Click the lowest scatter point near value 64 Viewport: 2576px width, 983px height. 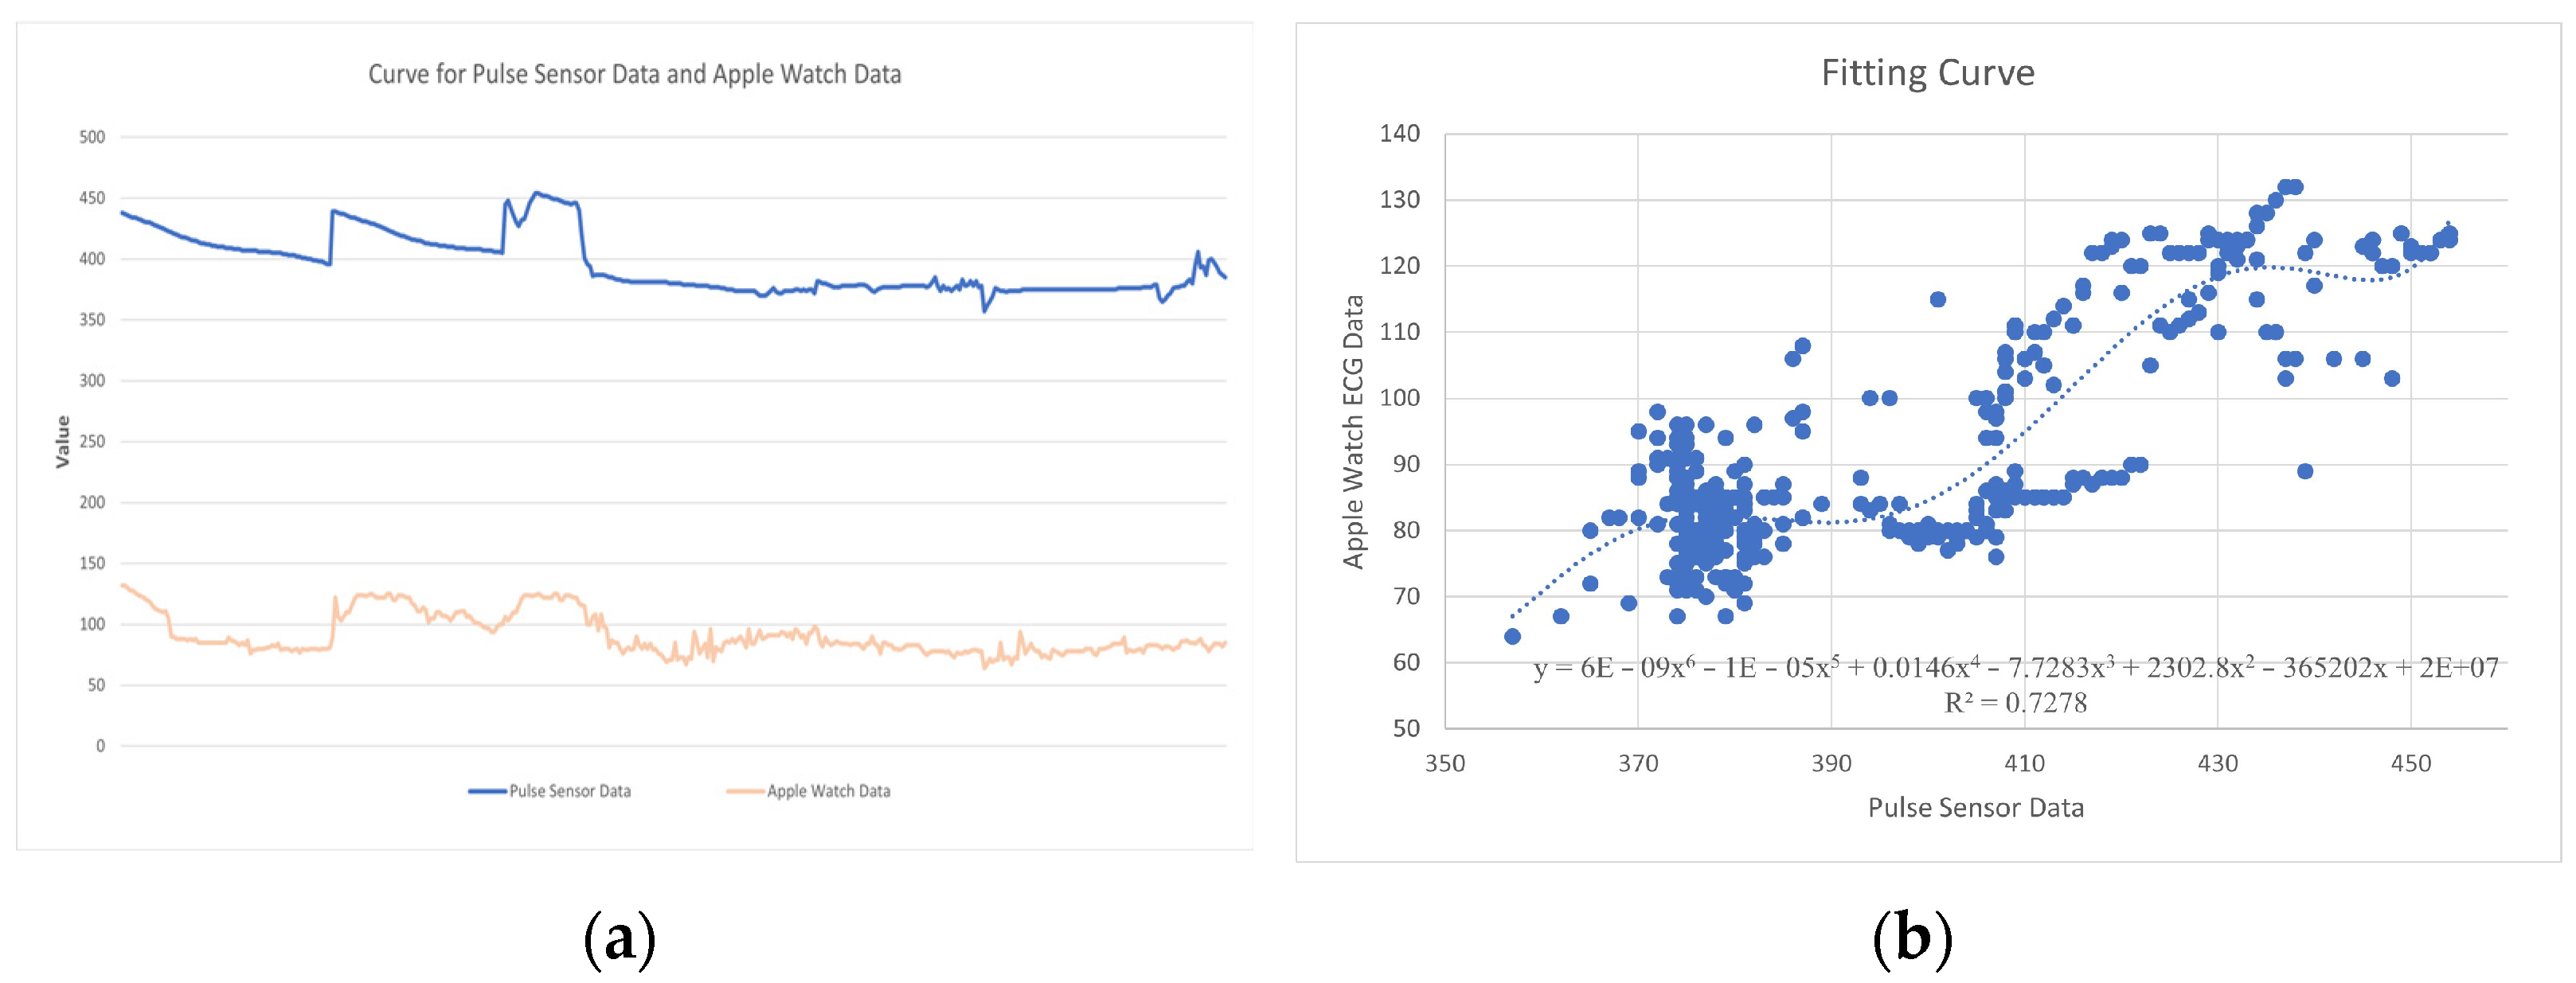click(x=1512, y=637)
